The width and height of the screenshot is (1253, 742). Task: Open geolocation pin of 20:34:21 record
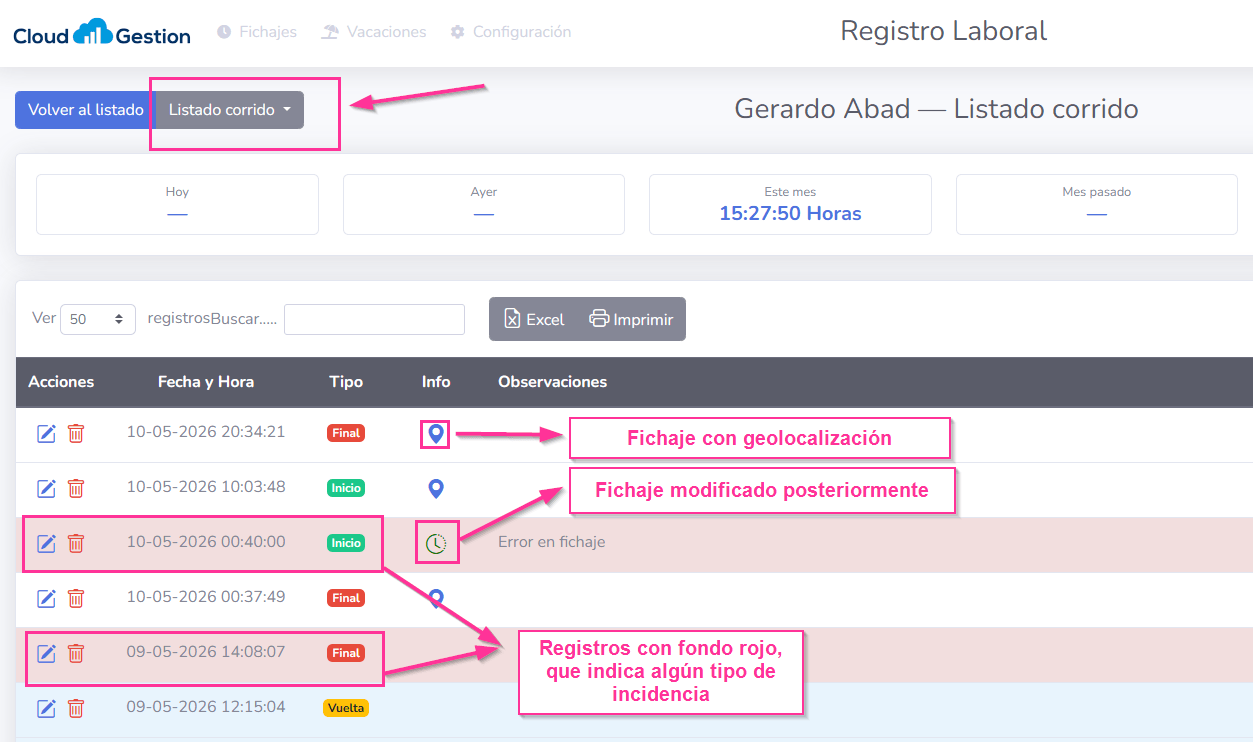[x=436, y=434]
